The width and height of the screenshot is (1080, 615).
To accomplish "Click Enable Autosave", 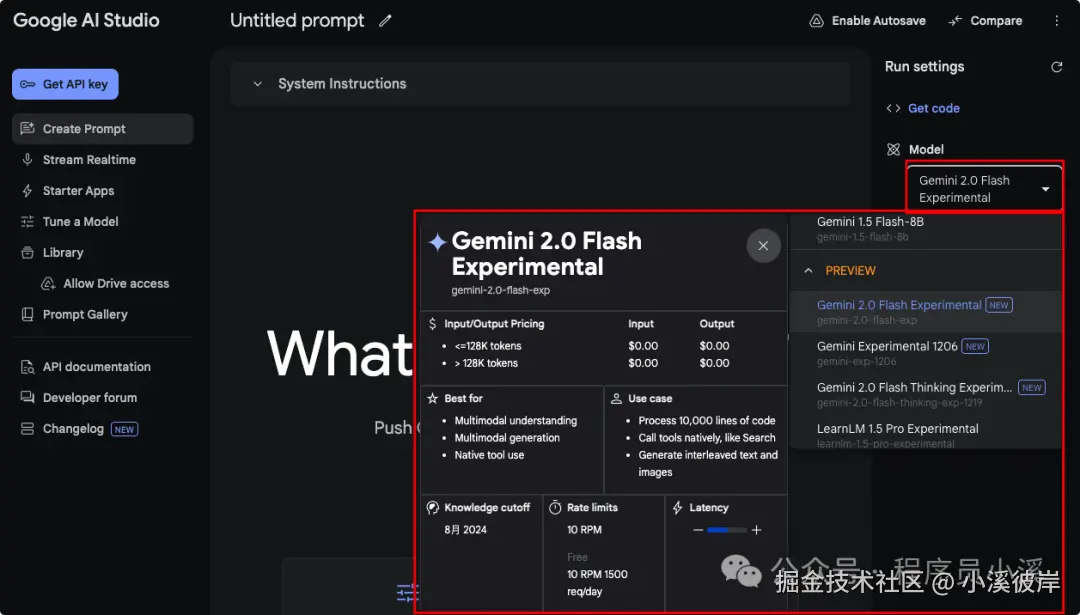I will coord(867,21).
